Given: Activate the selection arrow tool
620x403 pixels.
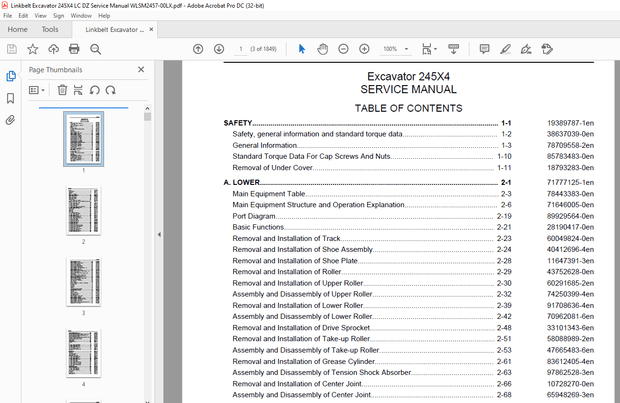Looking at the screenshot, I should pyautogui.click(x=302, y=49).
